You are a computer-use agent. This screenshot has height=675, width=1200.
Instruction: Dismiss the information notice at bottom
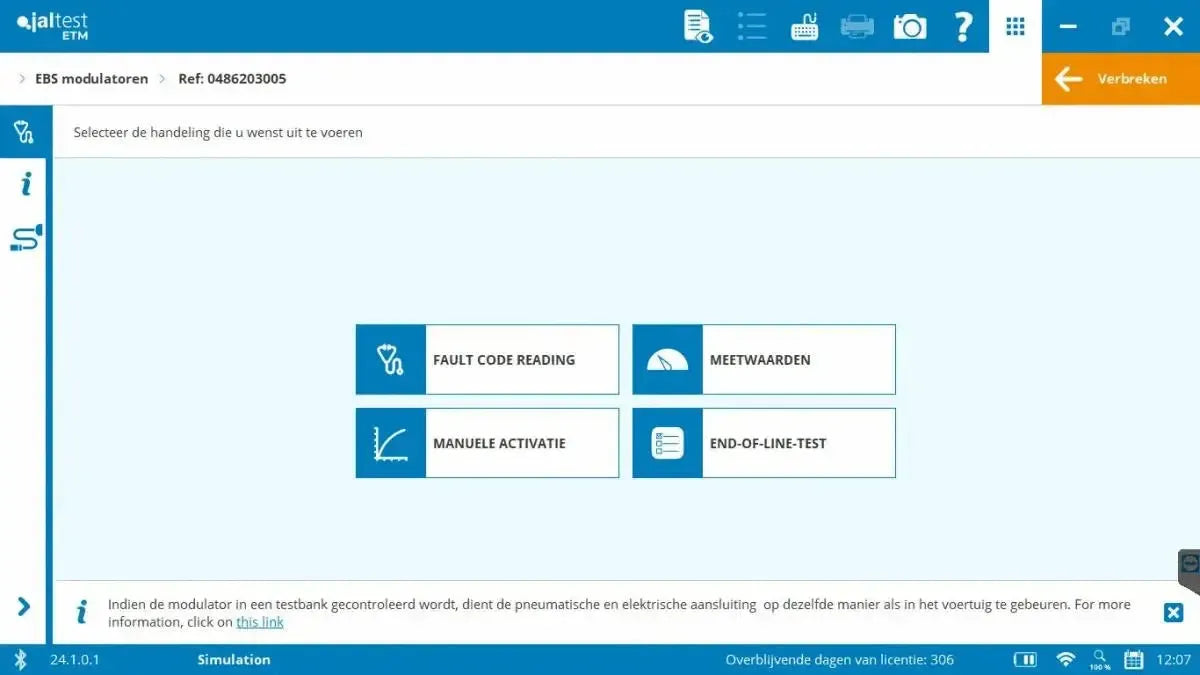click(x=1173, y=613)
